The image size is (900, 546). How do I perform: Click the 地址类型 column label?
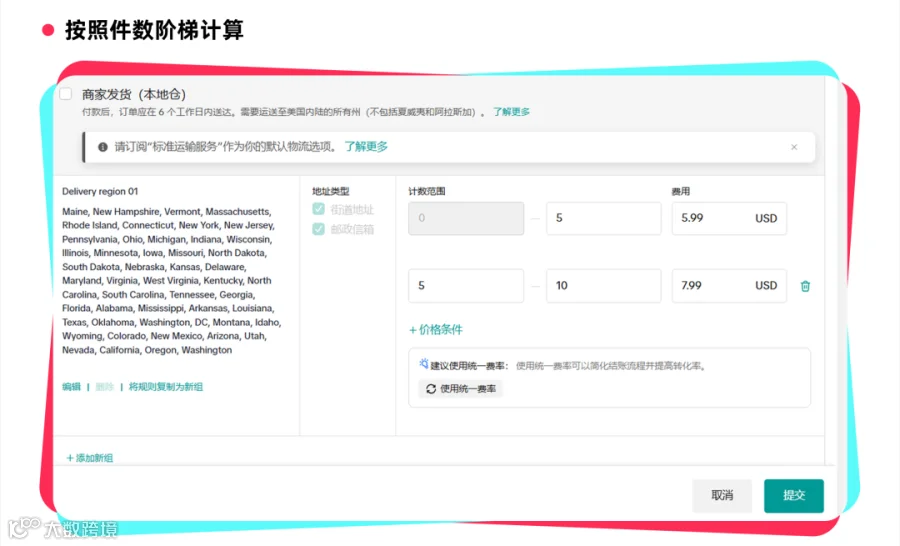tap(331, 191)
